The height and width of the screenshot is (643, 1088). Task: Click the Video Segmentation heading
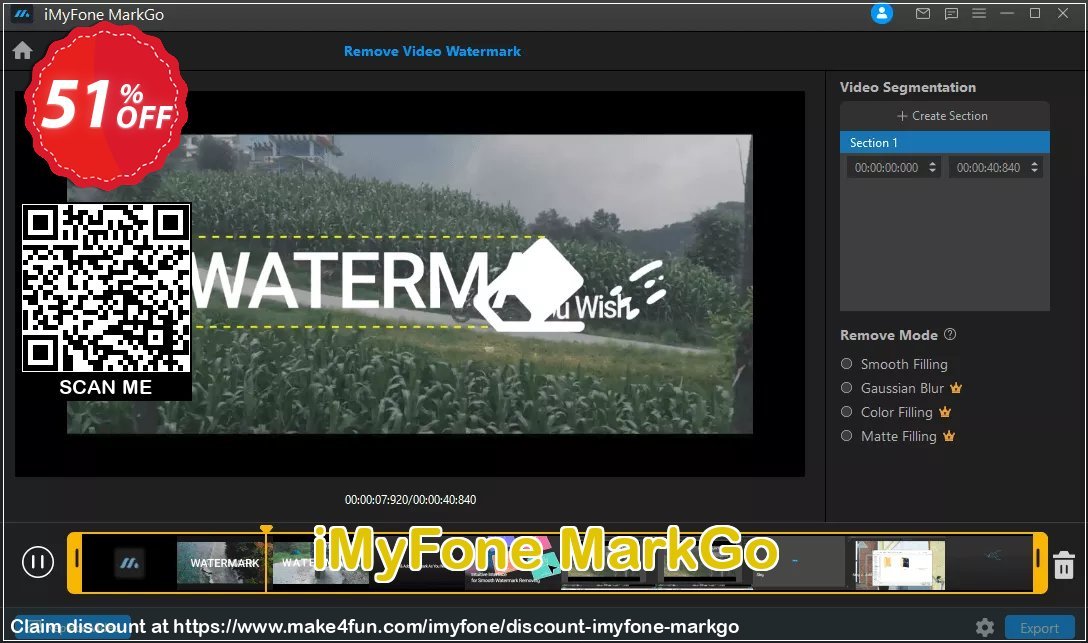908,87
